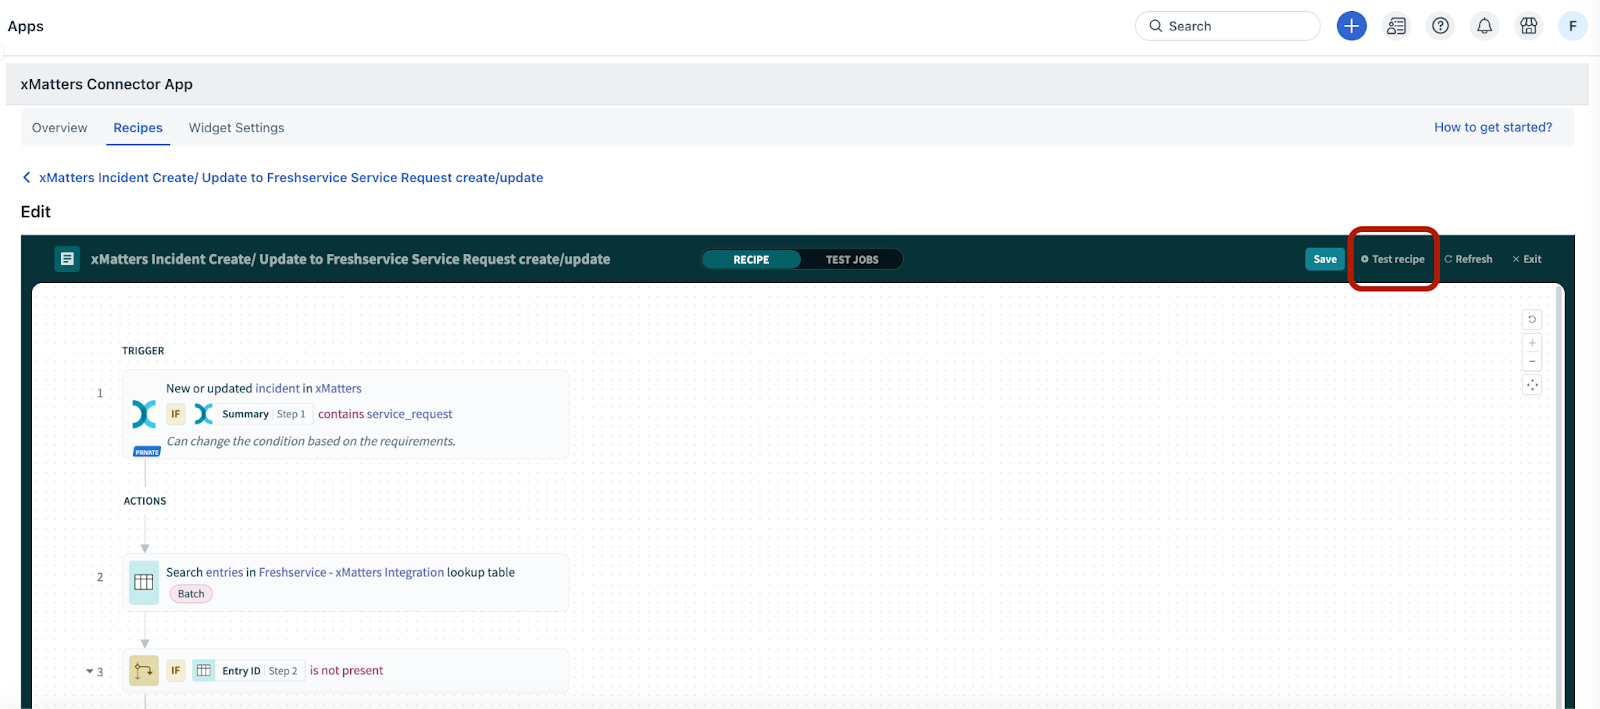Click the PRIVATE badge under trigger icon
Screen dimensions: 1600x709
click(x=147, y=452)
